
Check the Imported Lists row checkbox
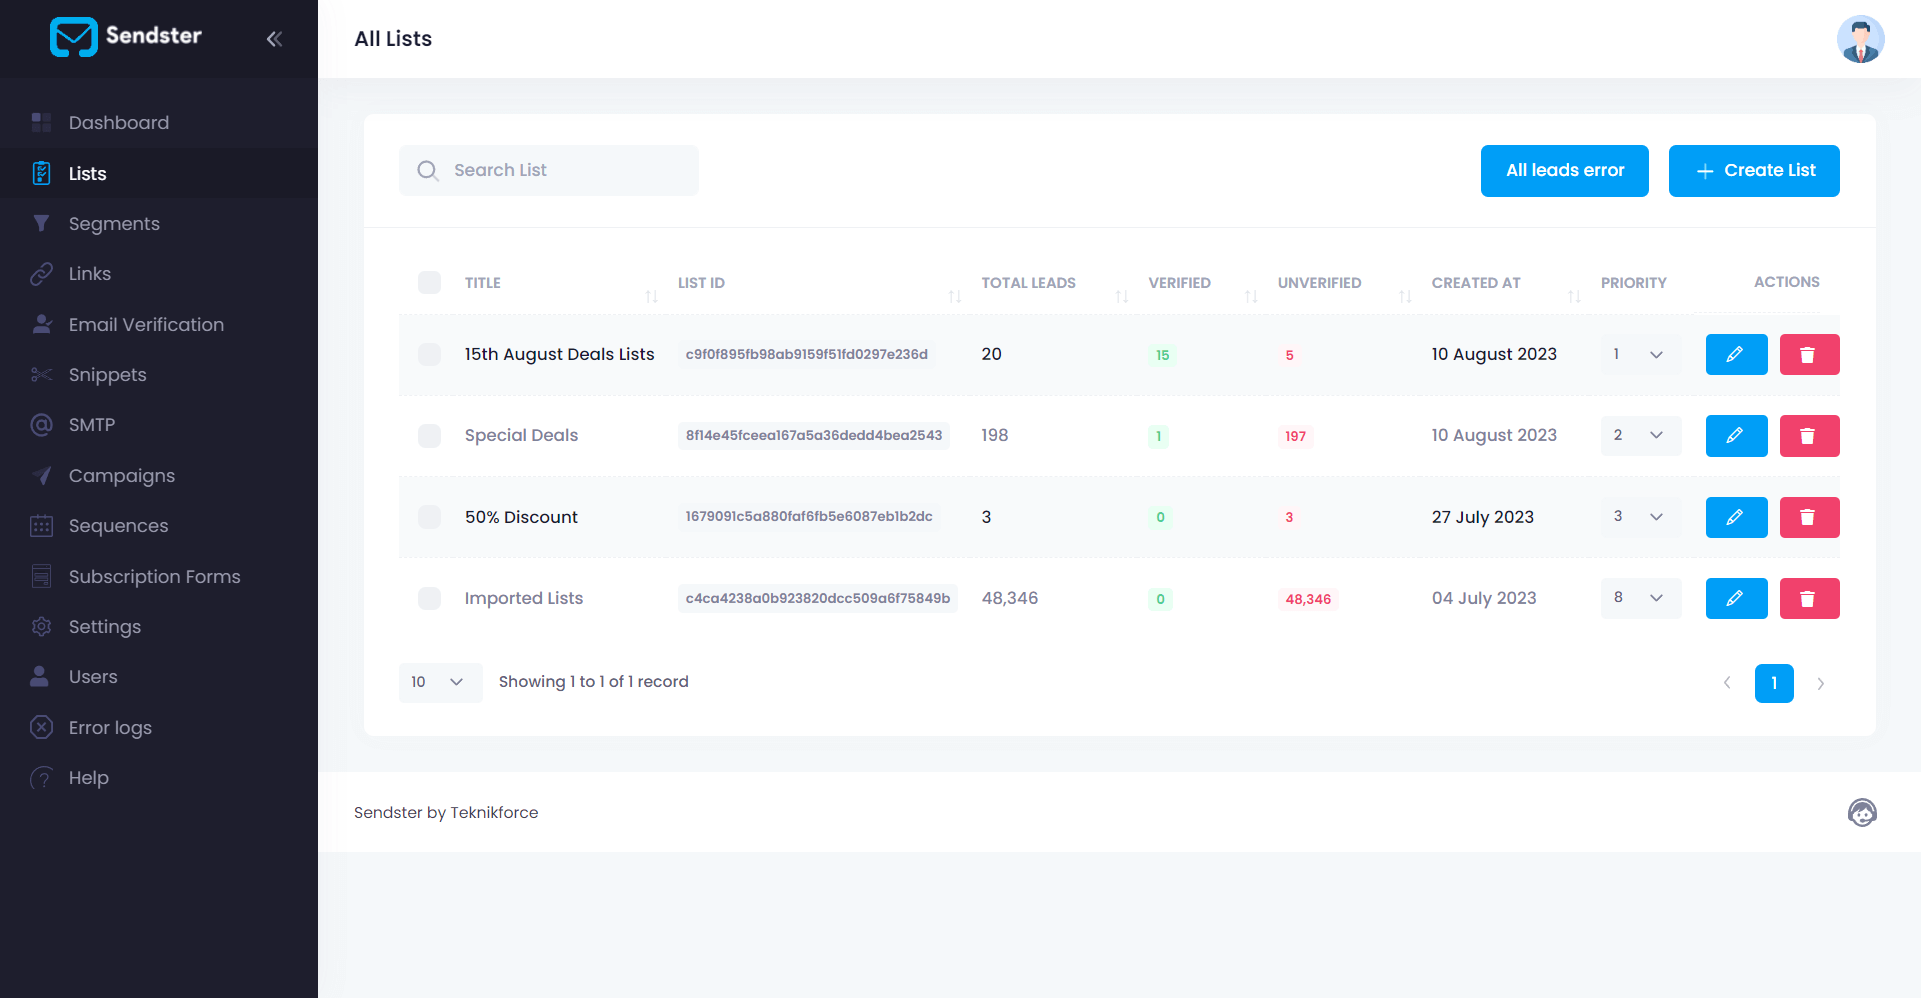pyautogui.click(x=429, y=599)
